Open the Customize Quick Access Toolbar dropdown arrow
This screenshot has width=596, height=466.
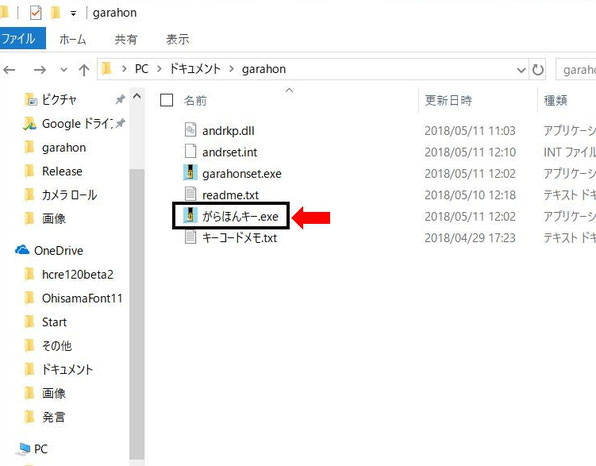pyautogui.click(x=73, y=14)
